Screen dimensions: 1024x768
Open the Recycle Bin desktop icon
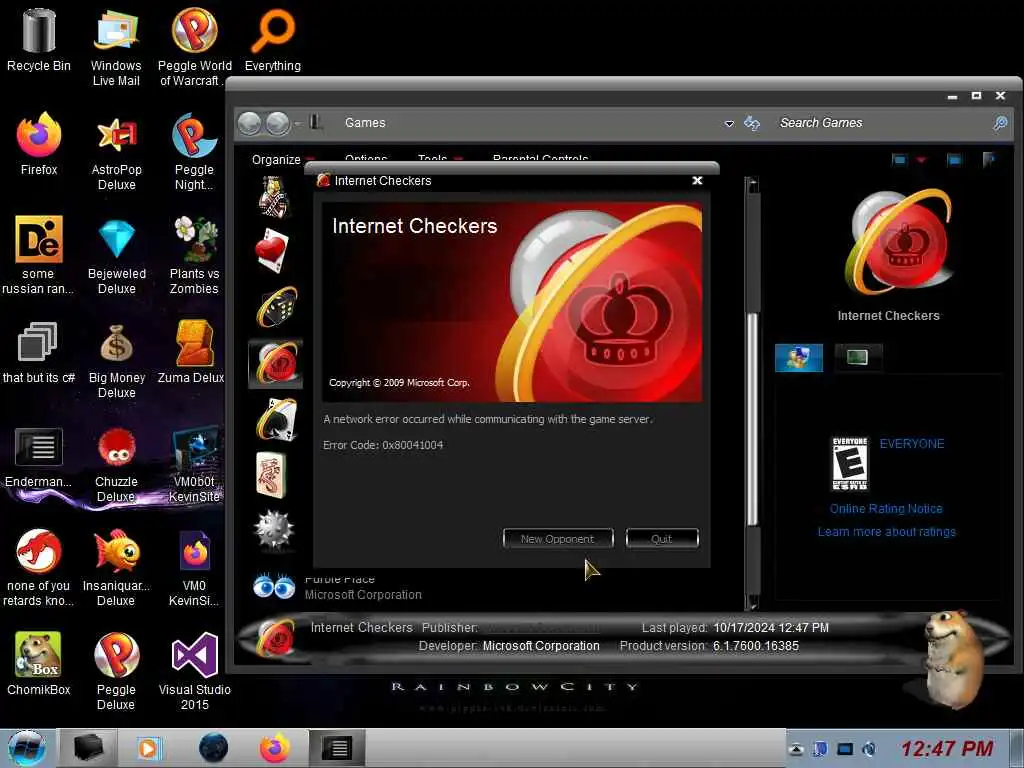click(x=39, y=40)
